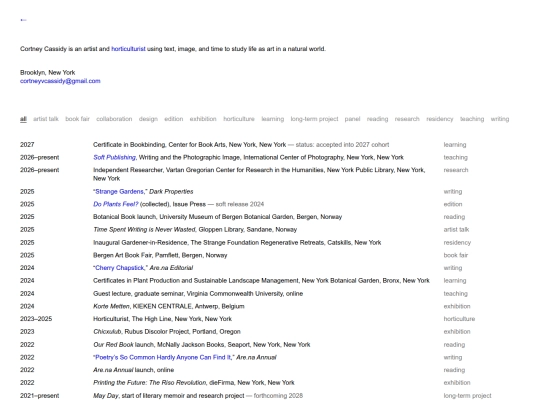The image size is (540, 405).
Task: Click 'Bergen Art Book Fair, Pamflett' entry
Action: pyautogui.click(x=160, y=255)
